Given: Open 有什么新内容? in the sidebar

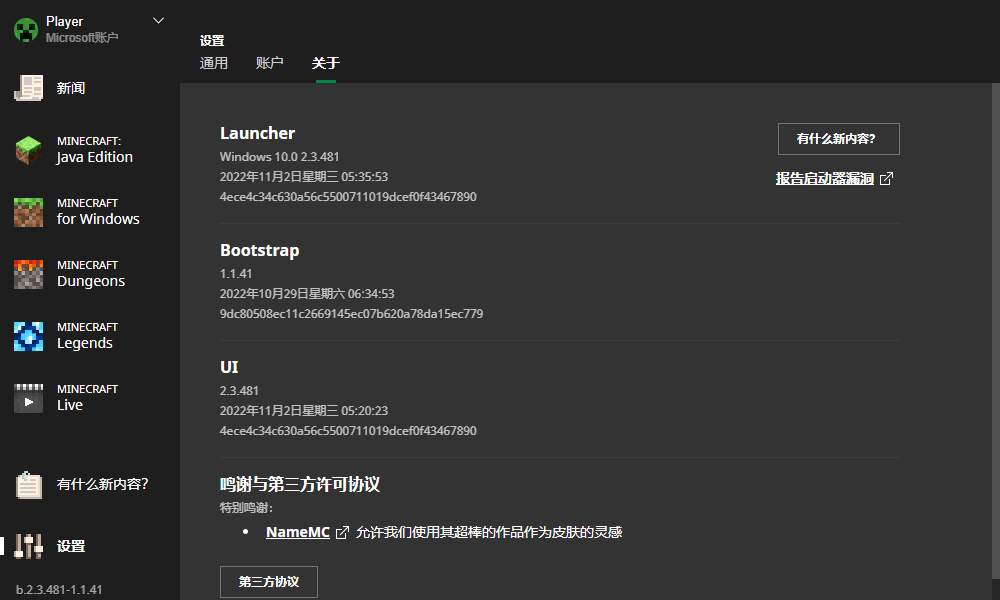Looking at the screenshot, I should (102, 484).
